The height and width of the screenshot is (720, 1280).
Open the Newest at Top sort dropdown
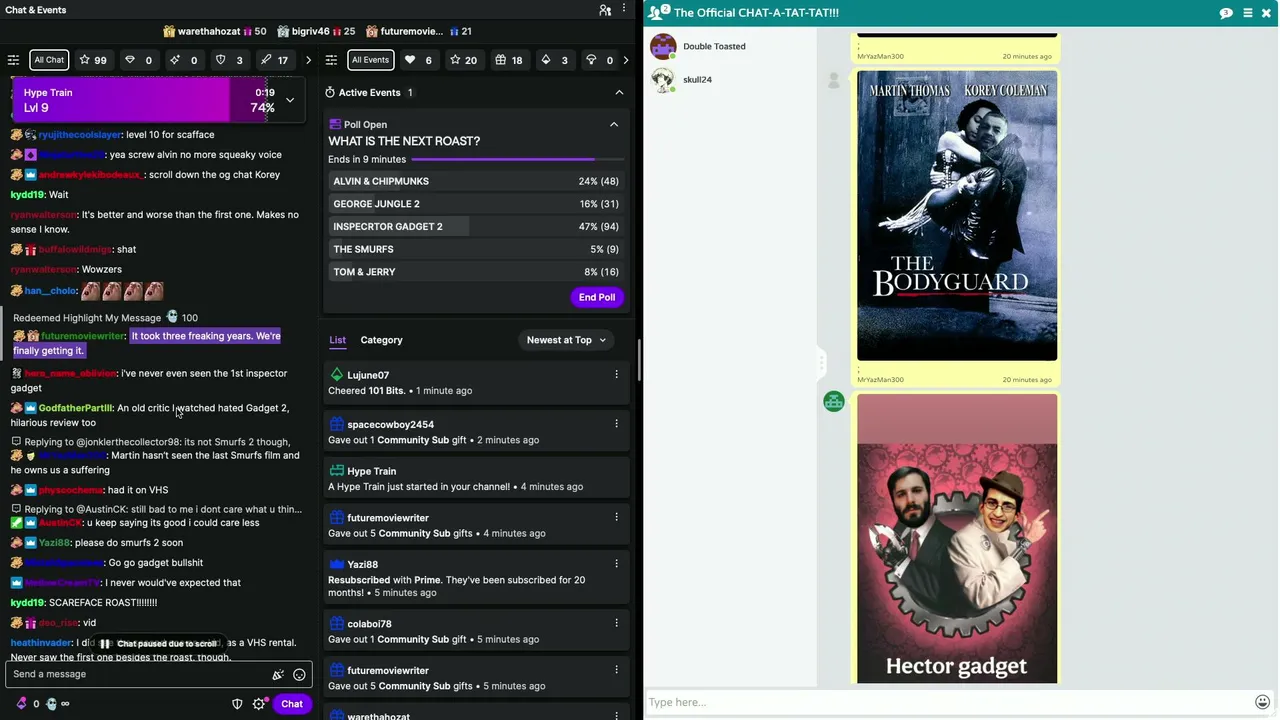coord(566,340)
